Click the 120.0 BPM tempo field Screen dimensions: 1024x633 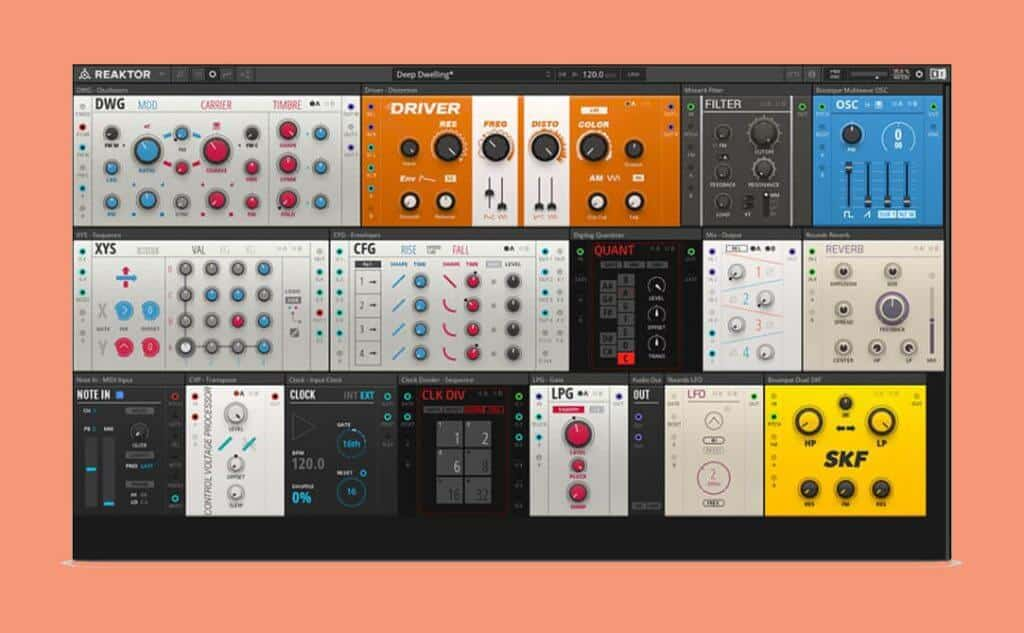click(592, 74)
